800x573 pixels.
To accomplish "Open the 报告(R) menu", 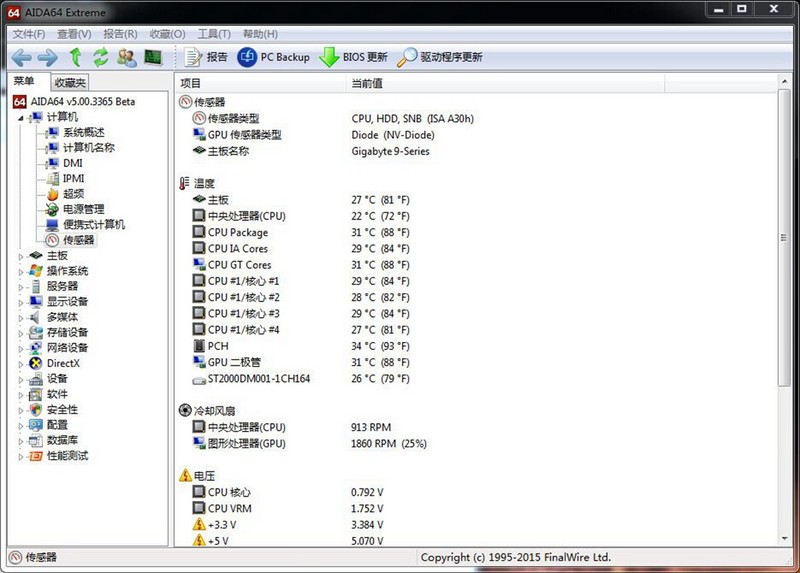I will click(120, 34).
